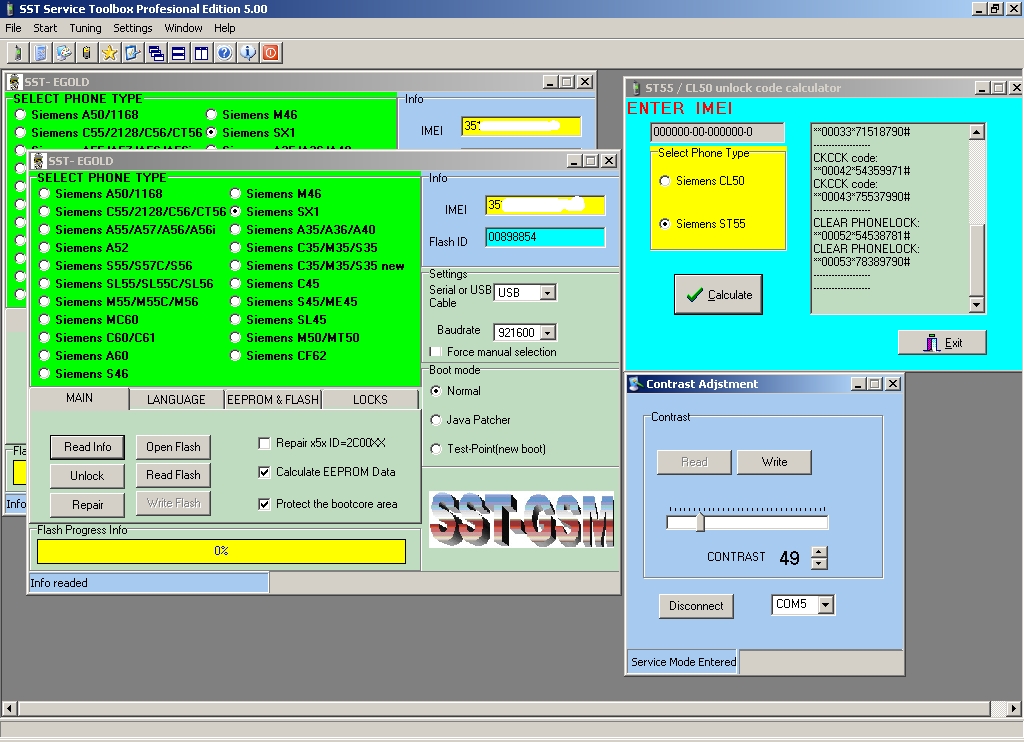Switch to the MAIN tab
Image resolution: width=1024 pixels, height=742 pixels.
79,398
